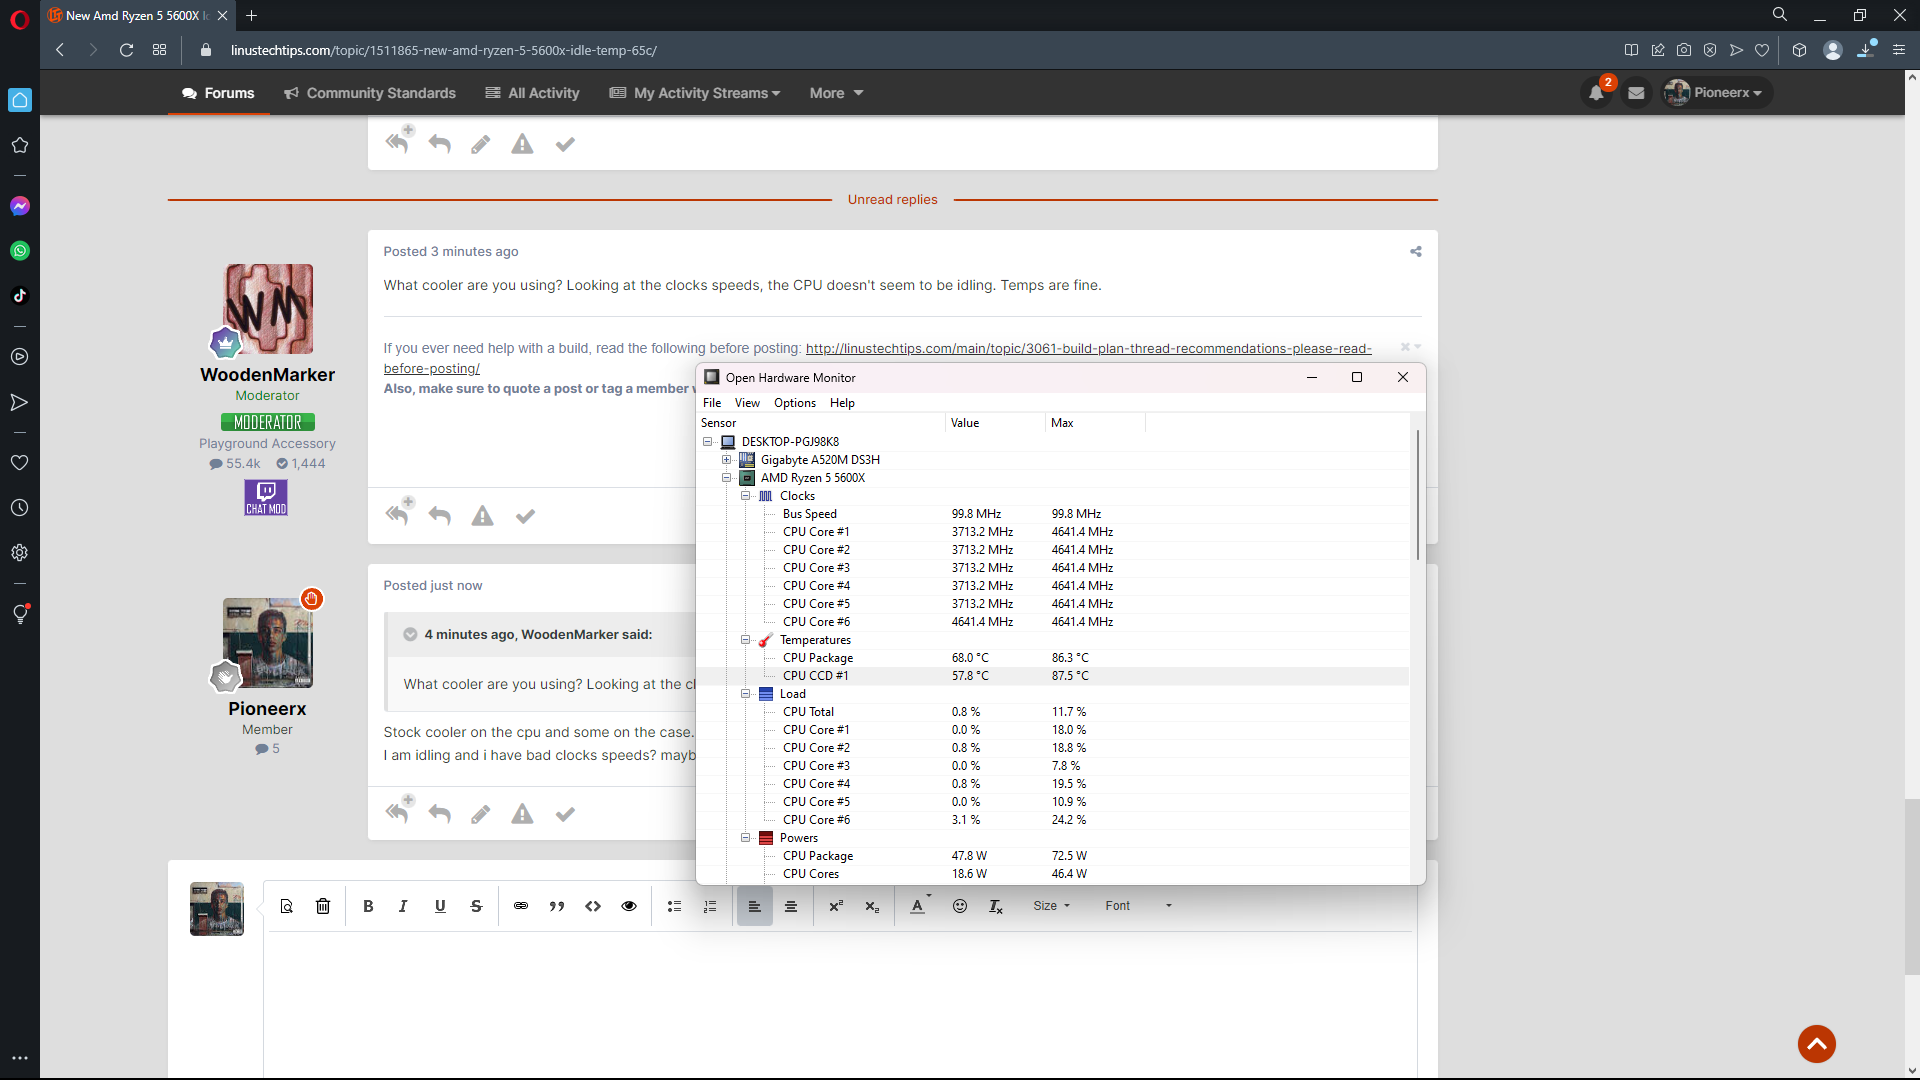The height and width of the screenshot is (1080, 1920).
Task: Expand the Gigabyte A520M DS3H node
Action: pyautogui.click(x=727, y=460)
